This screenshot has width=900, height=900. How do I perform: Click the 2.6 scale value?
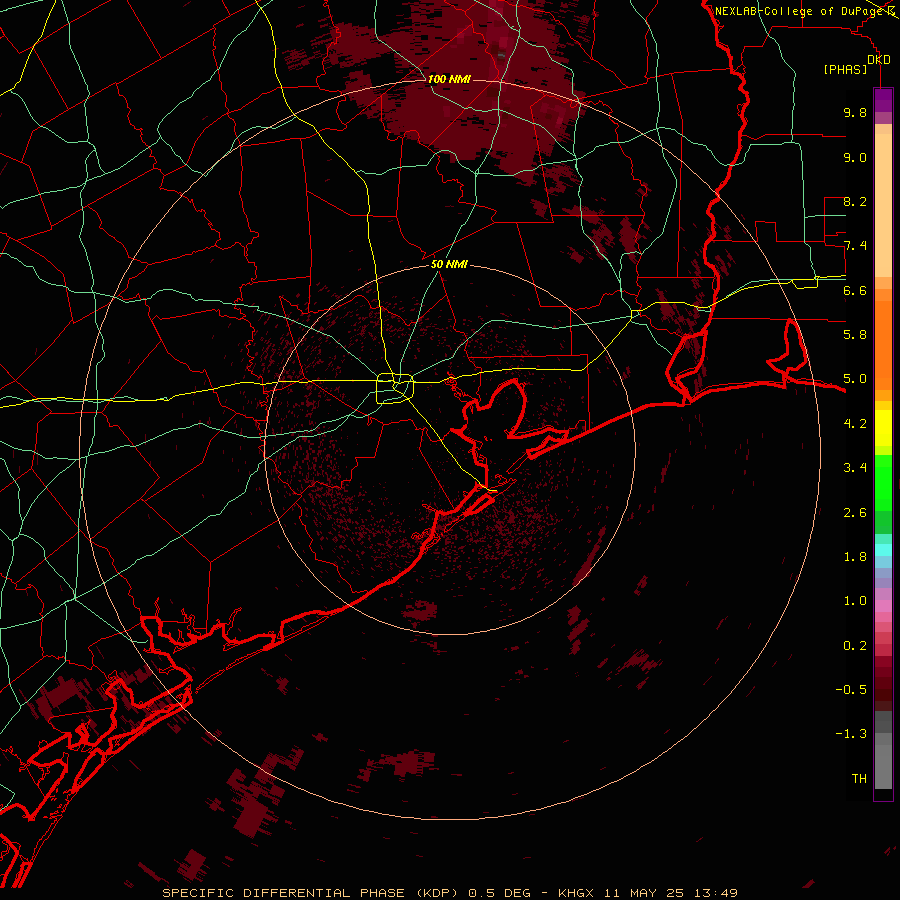pos(855,513)
